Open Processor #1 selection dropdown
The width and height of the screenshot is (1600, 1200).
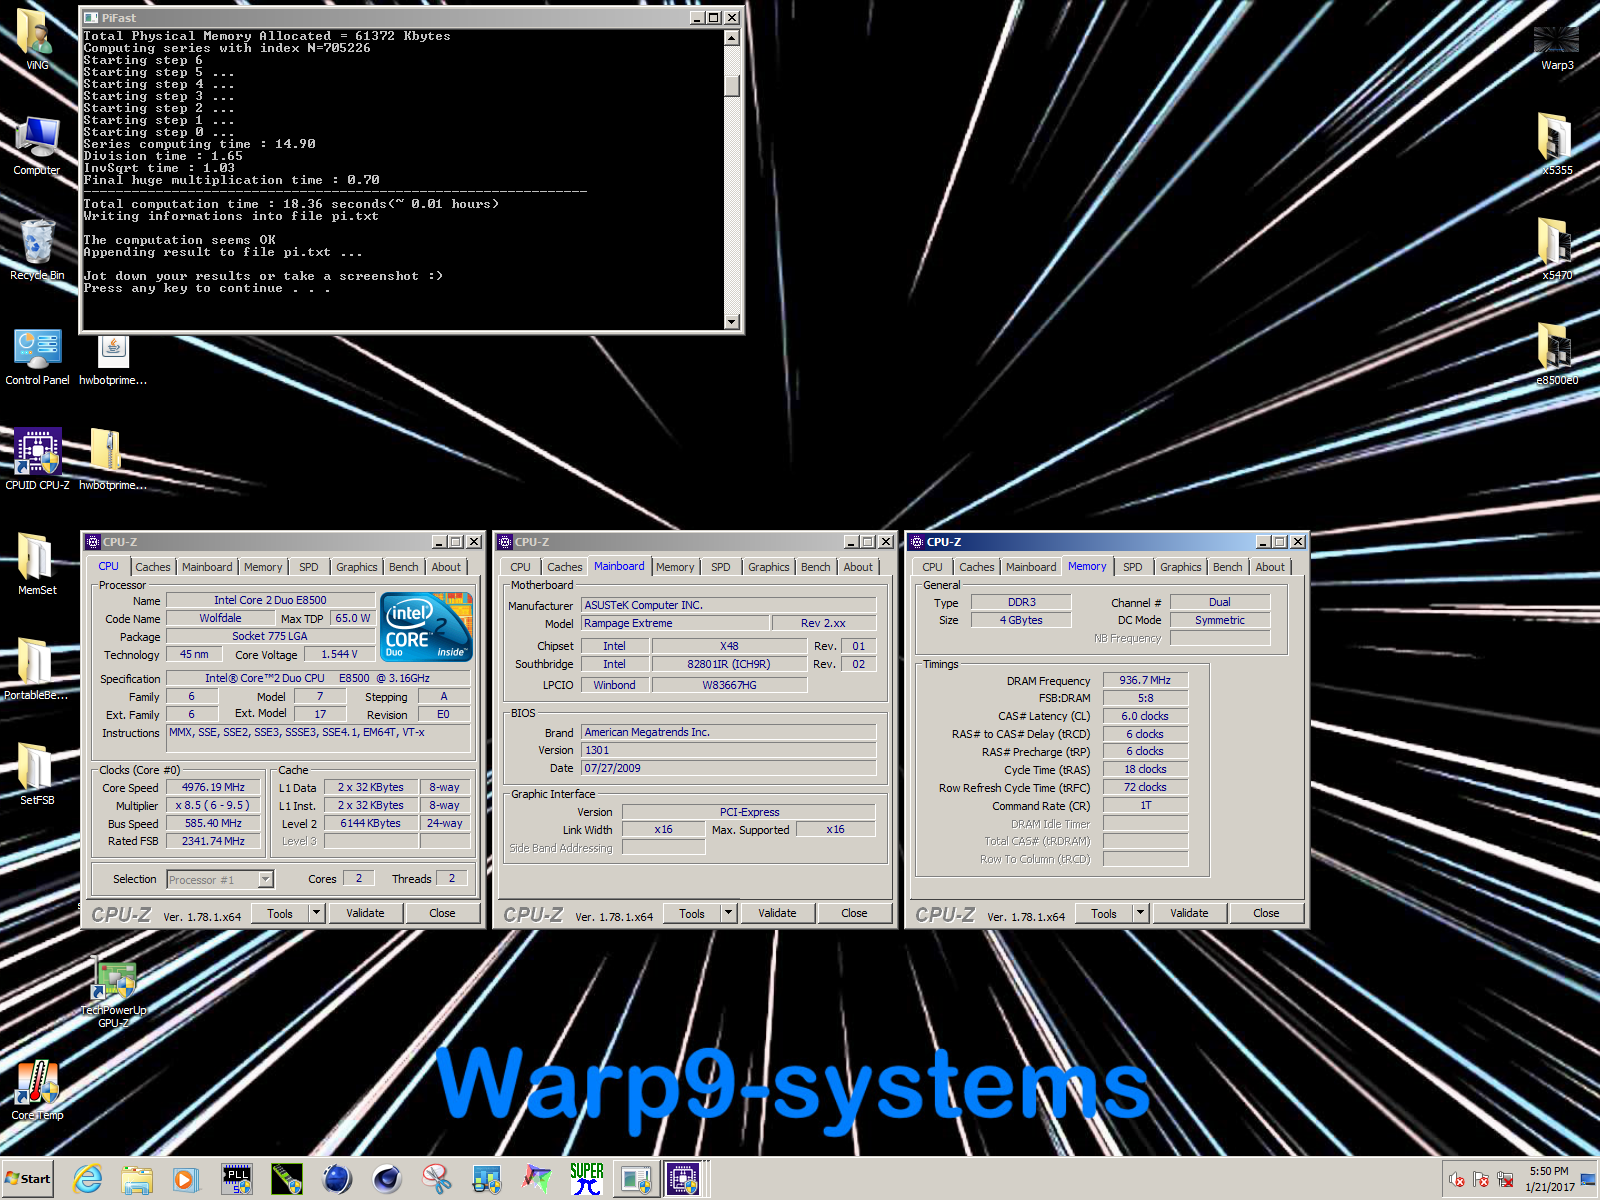click(266, 880)
